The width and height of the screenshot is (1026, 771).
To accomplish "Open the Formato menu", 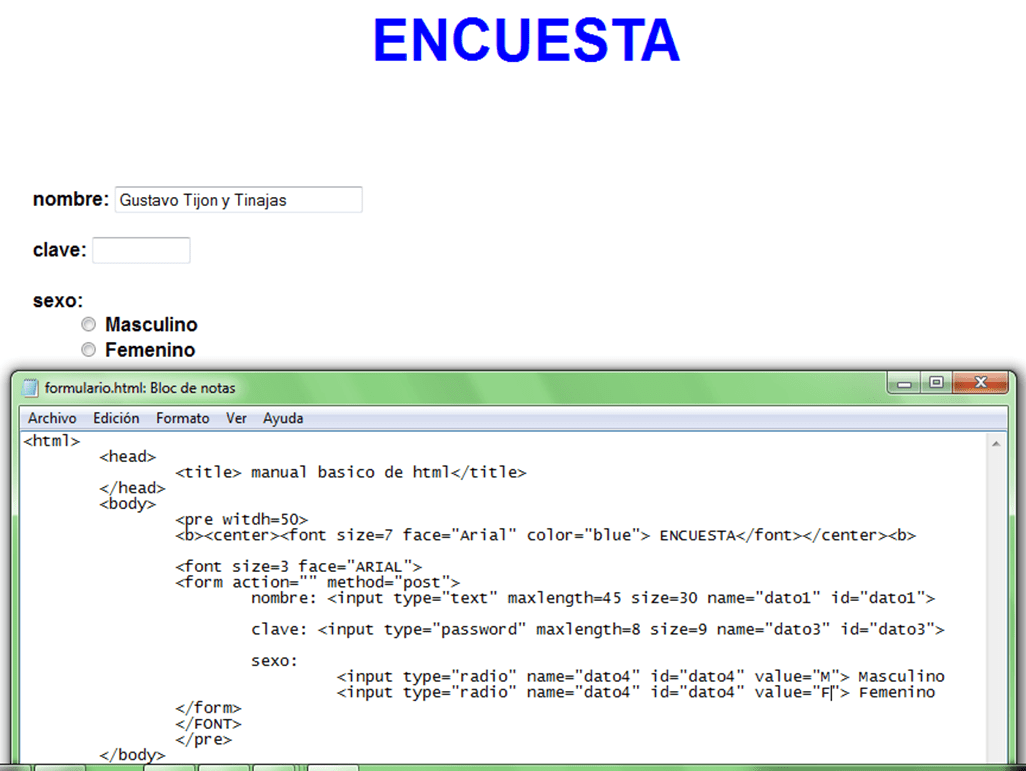I will click(x=182, y=419).
